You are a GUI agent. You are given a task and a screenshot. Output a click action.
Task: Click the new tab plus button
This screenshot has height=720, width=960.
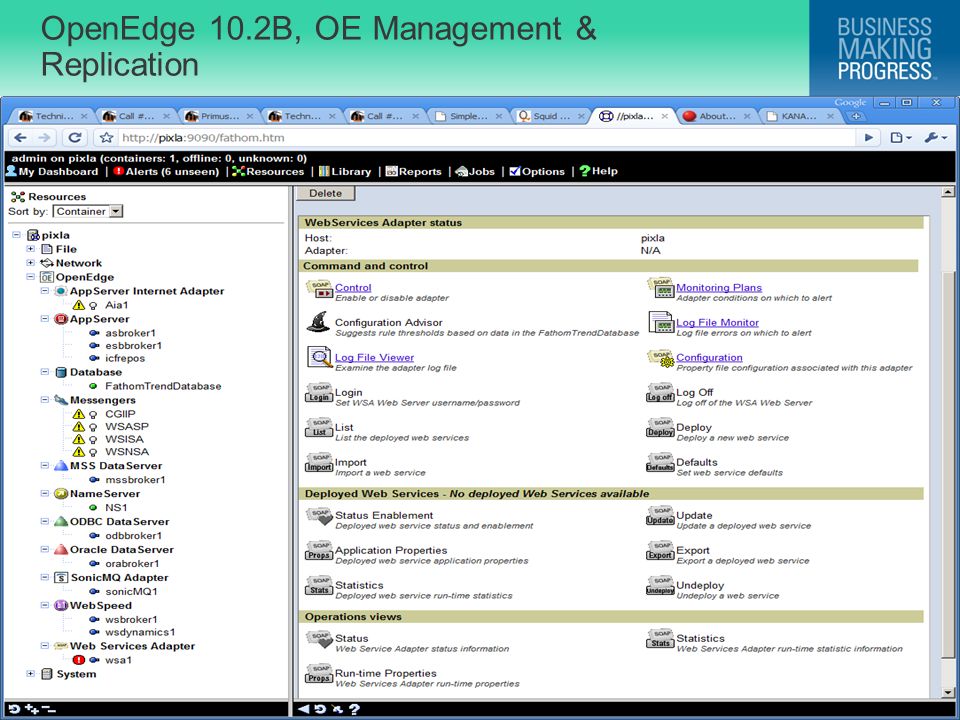pos(856,116)
